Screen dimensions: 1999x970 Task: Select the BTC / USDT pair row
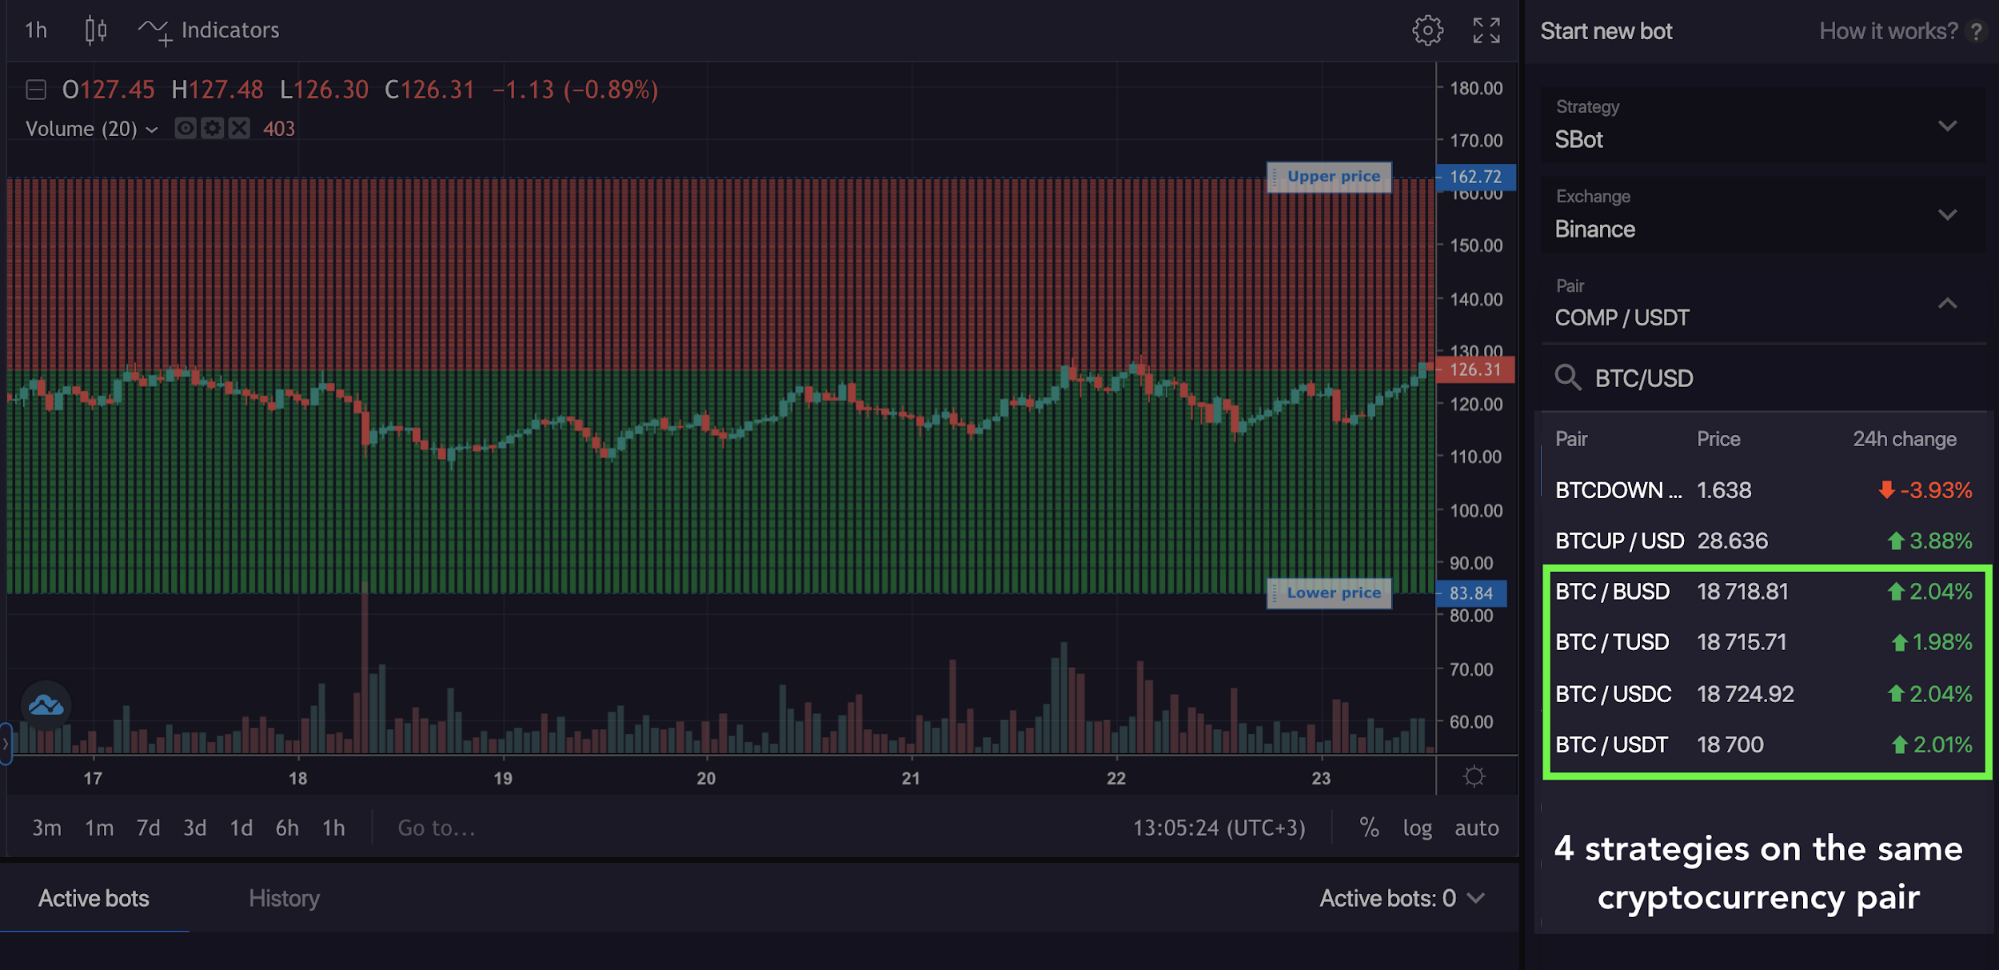[1764, 745]
